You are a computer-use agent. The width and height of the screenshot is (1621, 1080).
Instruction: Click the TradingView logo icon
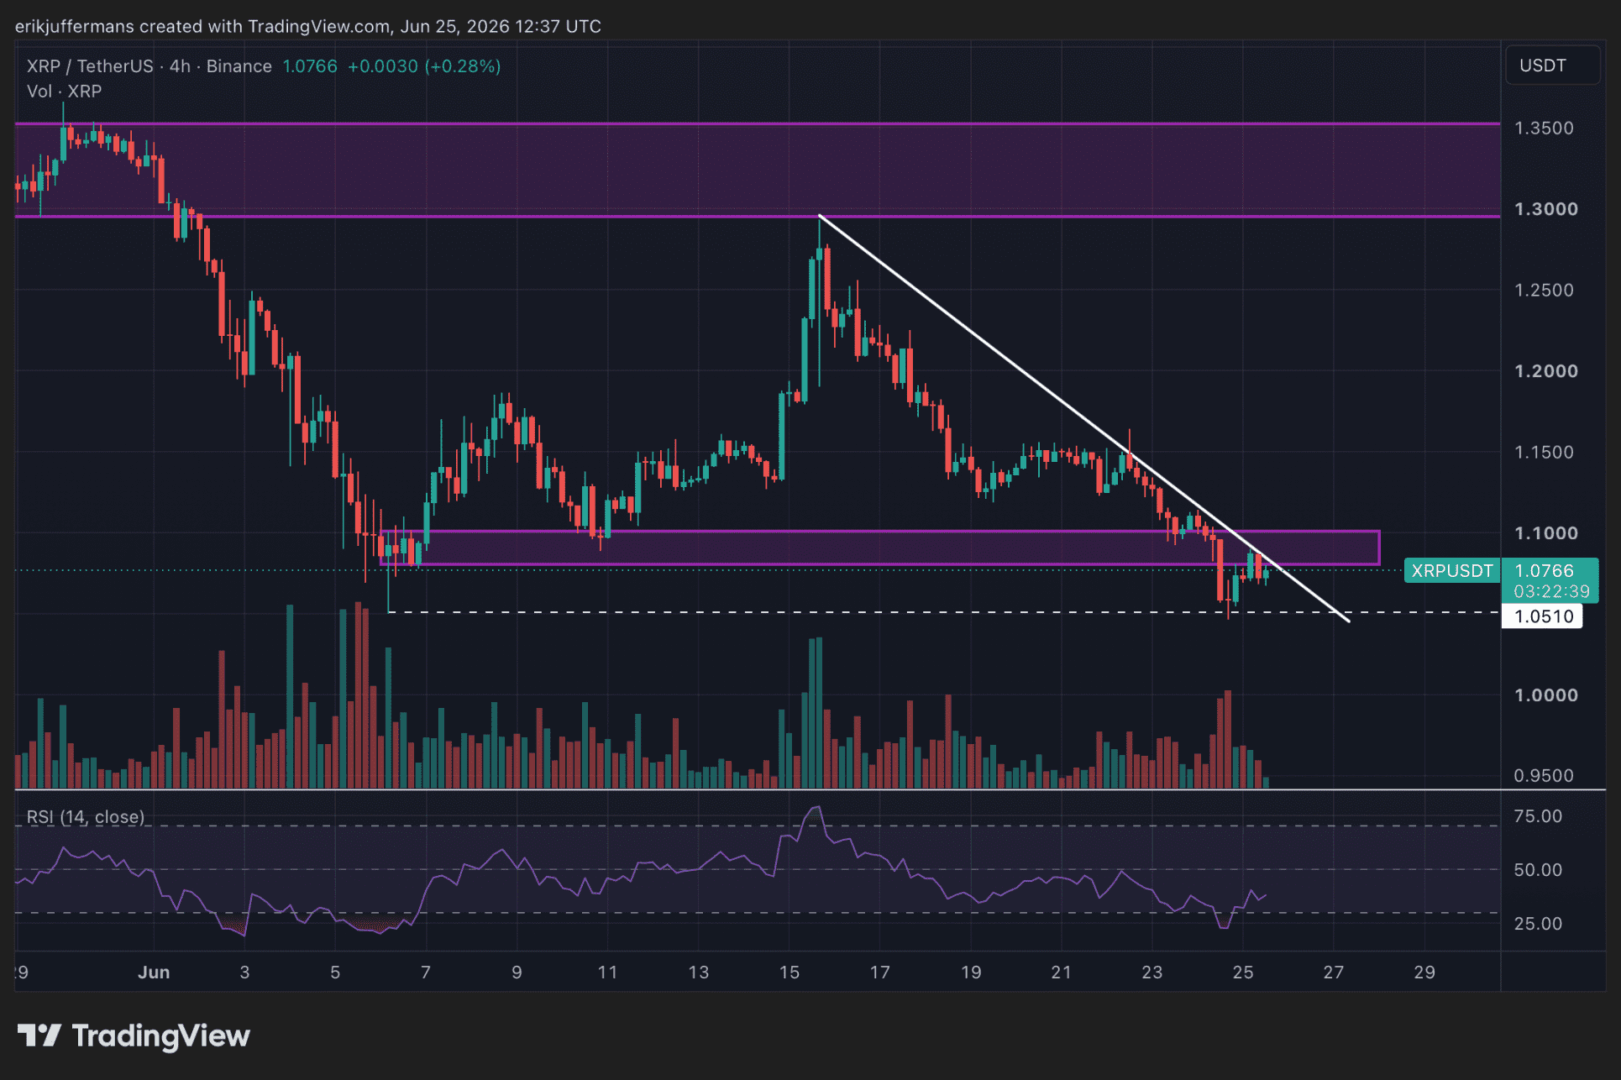(x=39, y=1035)
